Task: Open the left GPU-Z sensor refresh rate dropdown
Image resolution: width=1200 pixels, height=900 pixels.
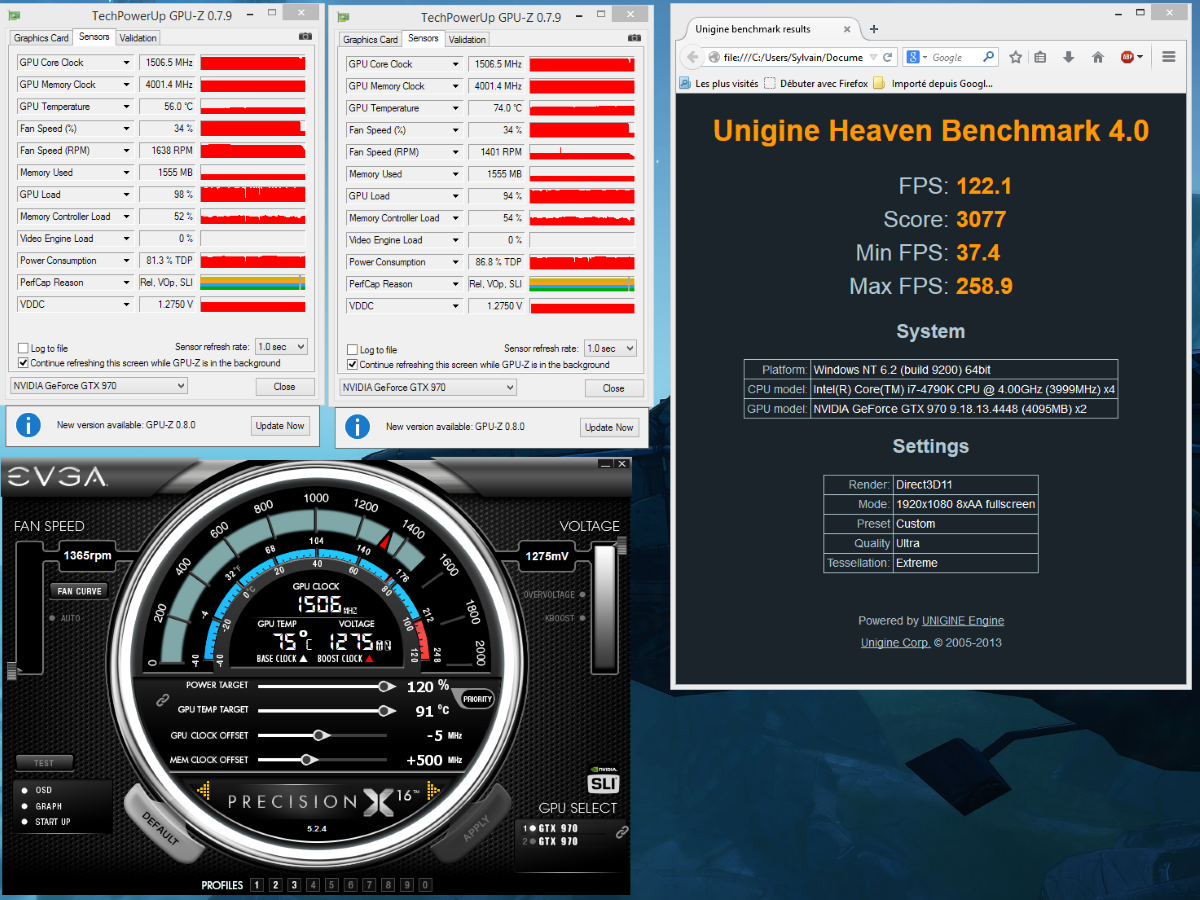Action: [x=281, y=346]
